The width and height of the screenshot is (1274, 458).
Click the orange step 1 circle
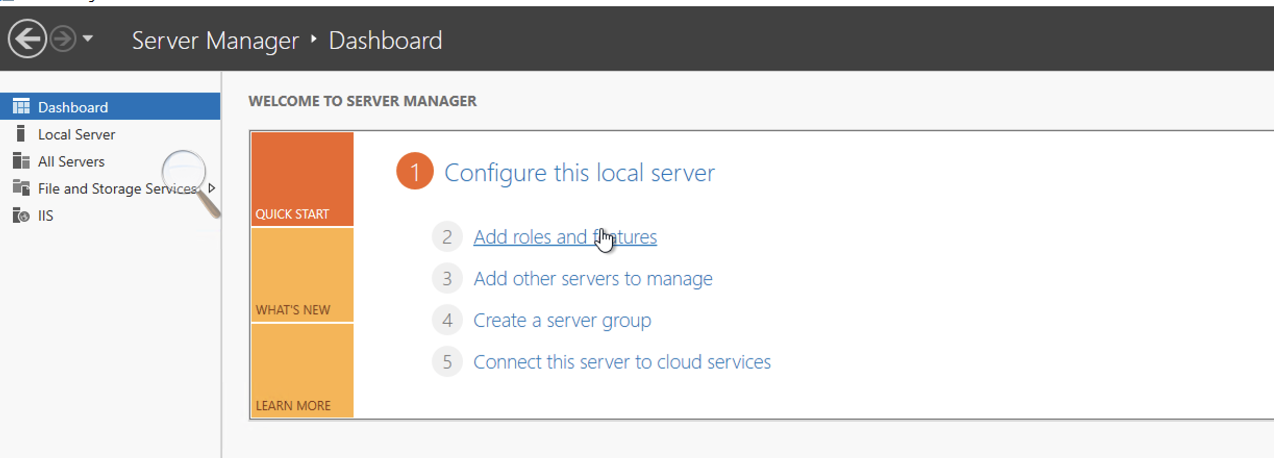coord(414,172)
